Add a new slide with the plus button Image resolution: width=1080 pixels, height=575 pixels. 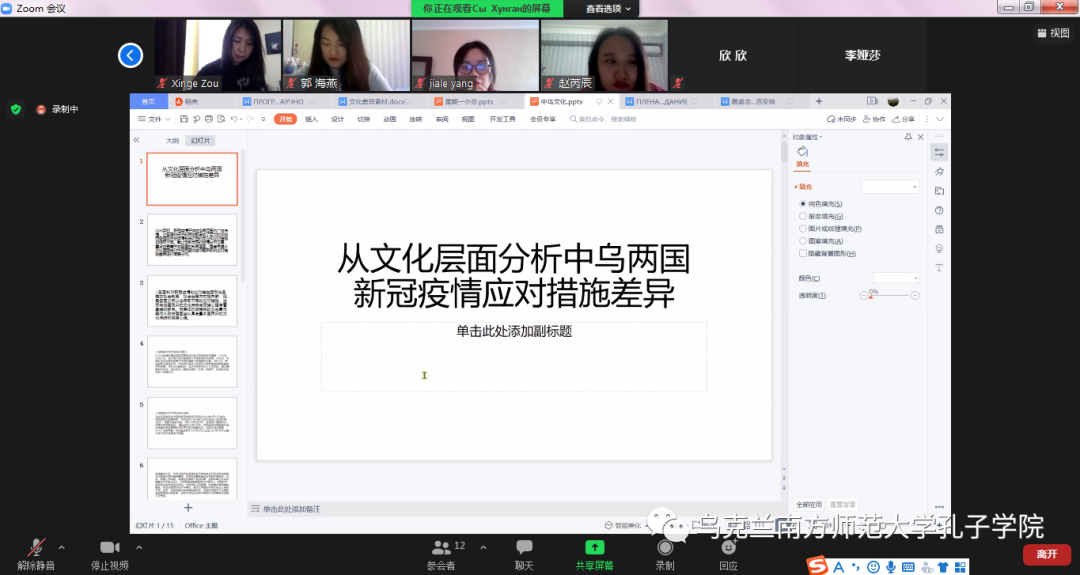tap(188, 508)
